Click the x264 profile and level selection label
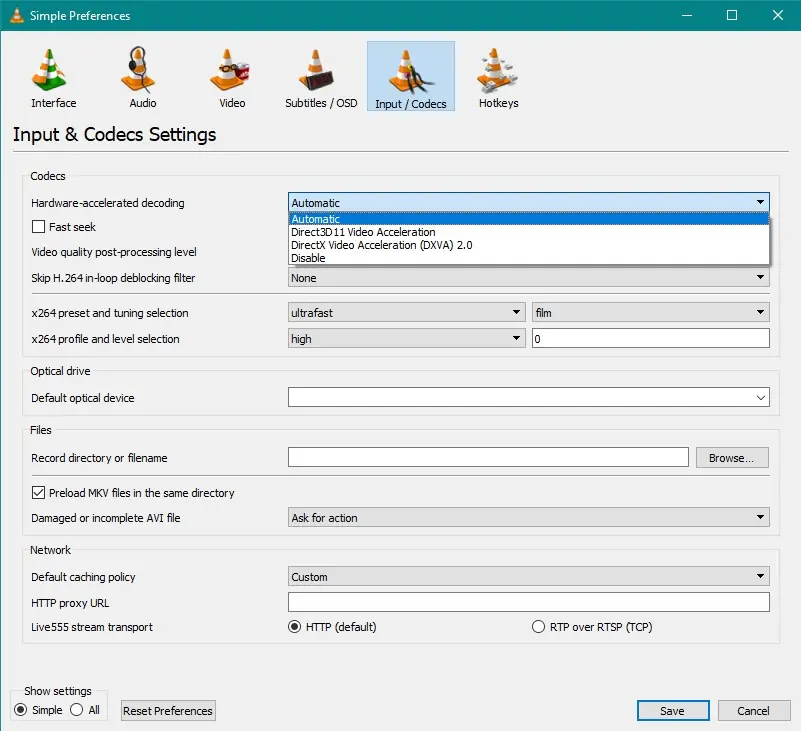This screenshot has width=801, height=731. [105, 339]
